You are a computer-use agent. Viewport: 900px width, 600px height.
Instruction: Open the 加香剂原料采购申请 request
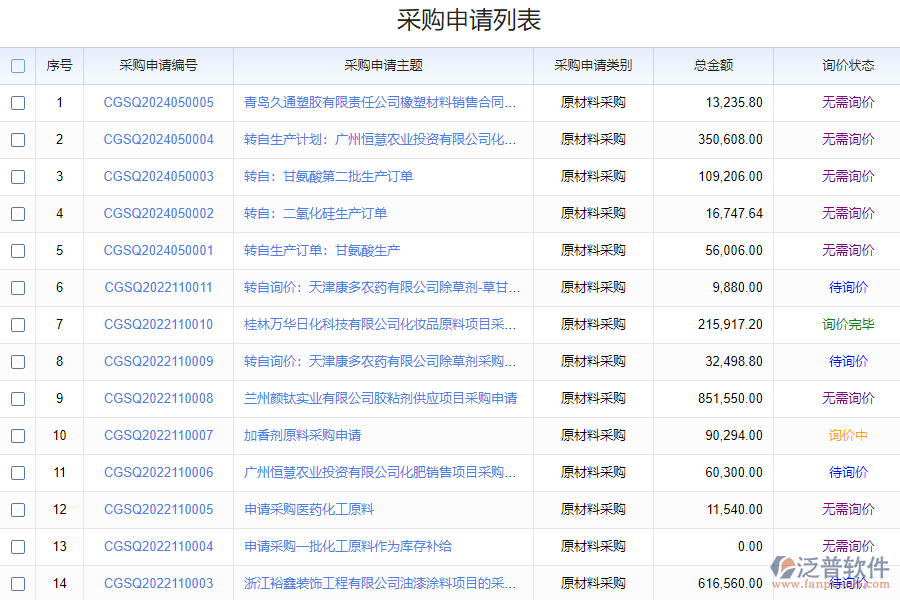[302, 435]
